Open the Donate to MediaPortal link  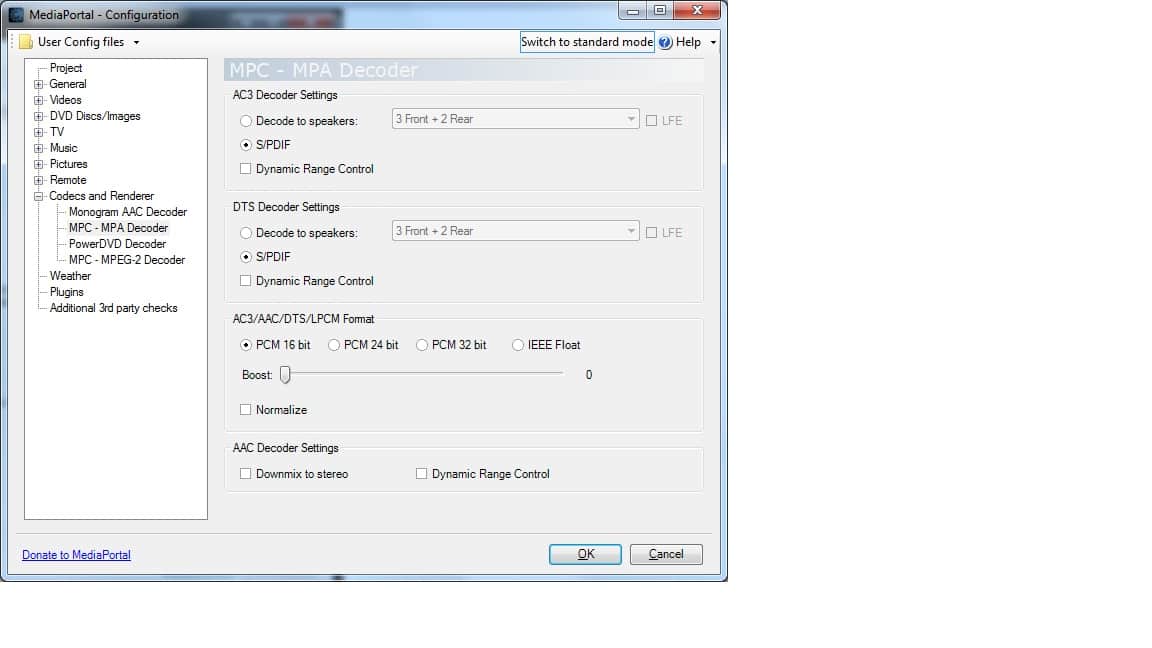pos(76,555)
